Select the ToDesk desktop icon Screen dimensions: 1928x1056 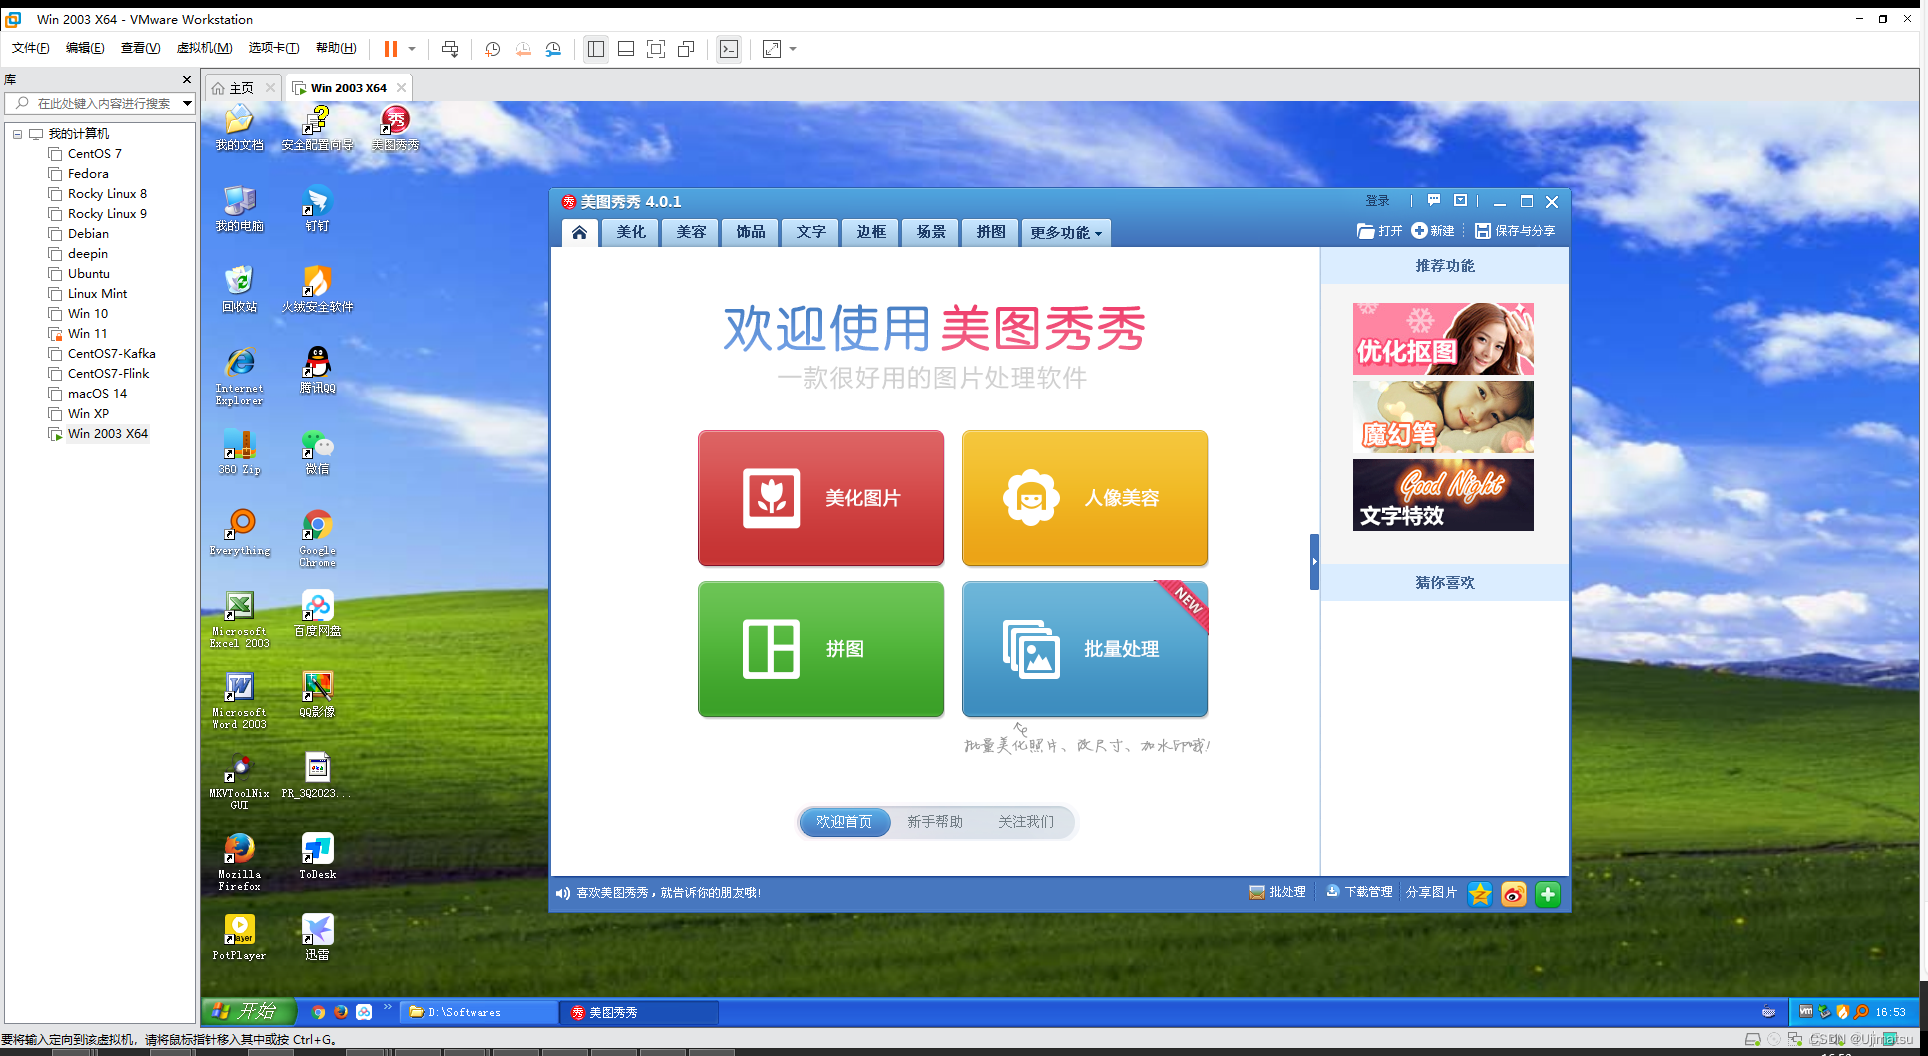click(317, 857)
